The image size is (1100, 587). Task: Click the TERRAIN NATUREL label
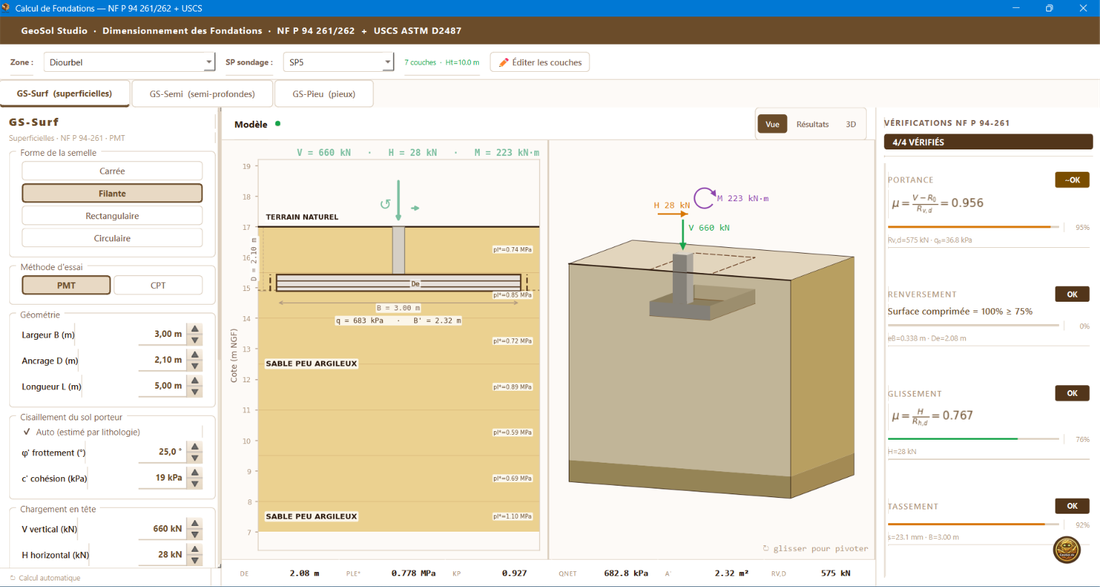pos(302,217)
